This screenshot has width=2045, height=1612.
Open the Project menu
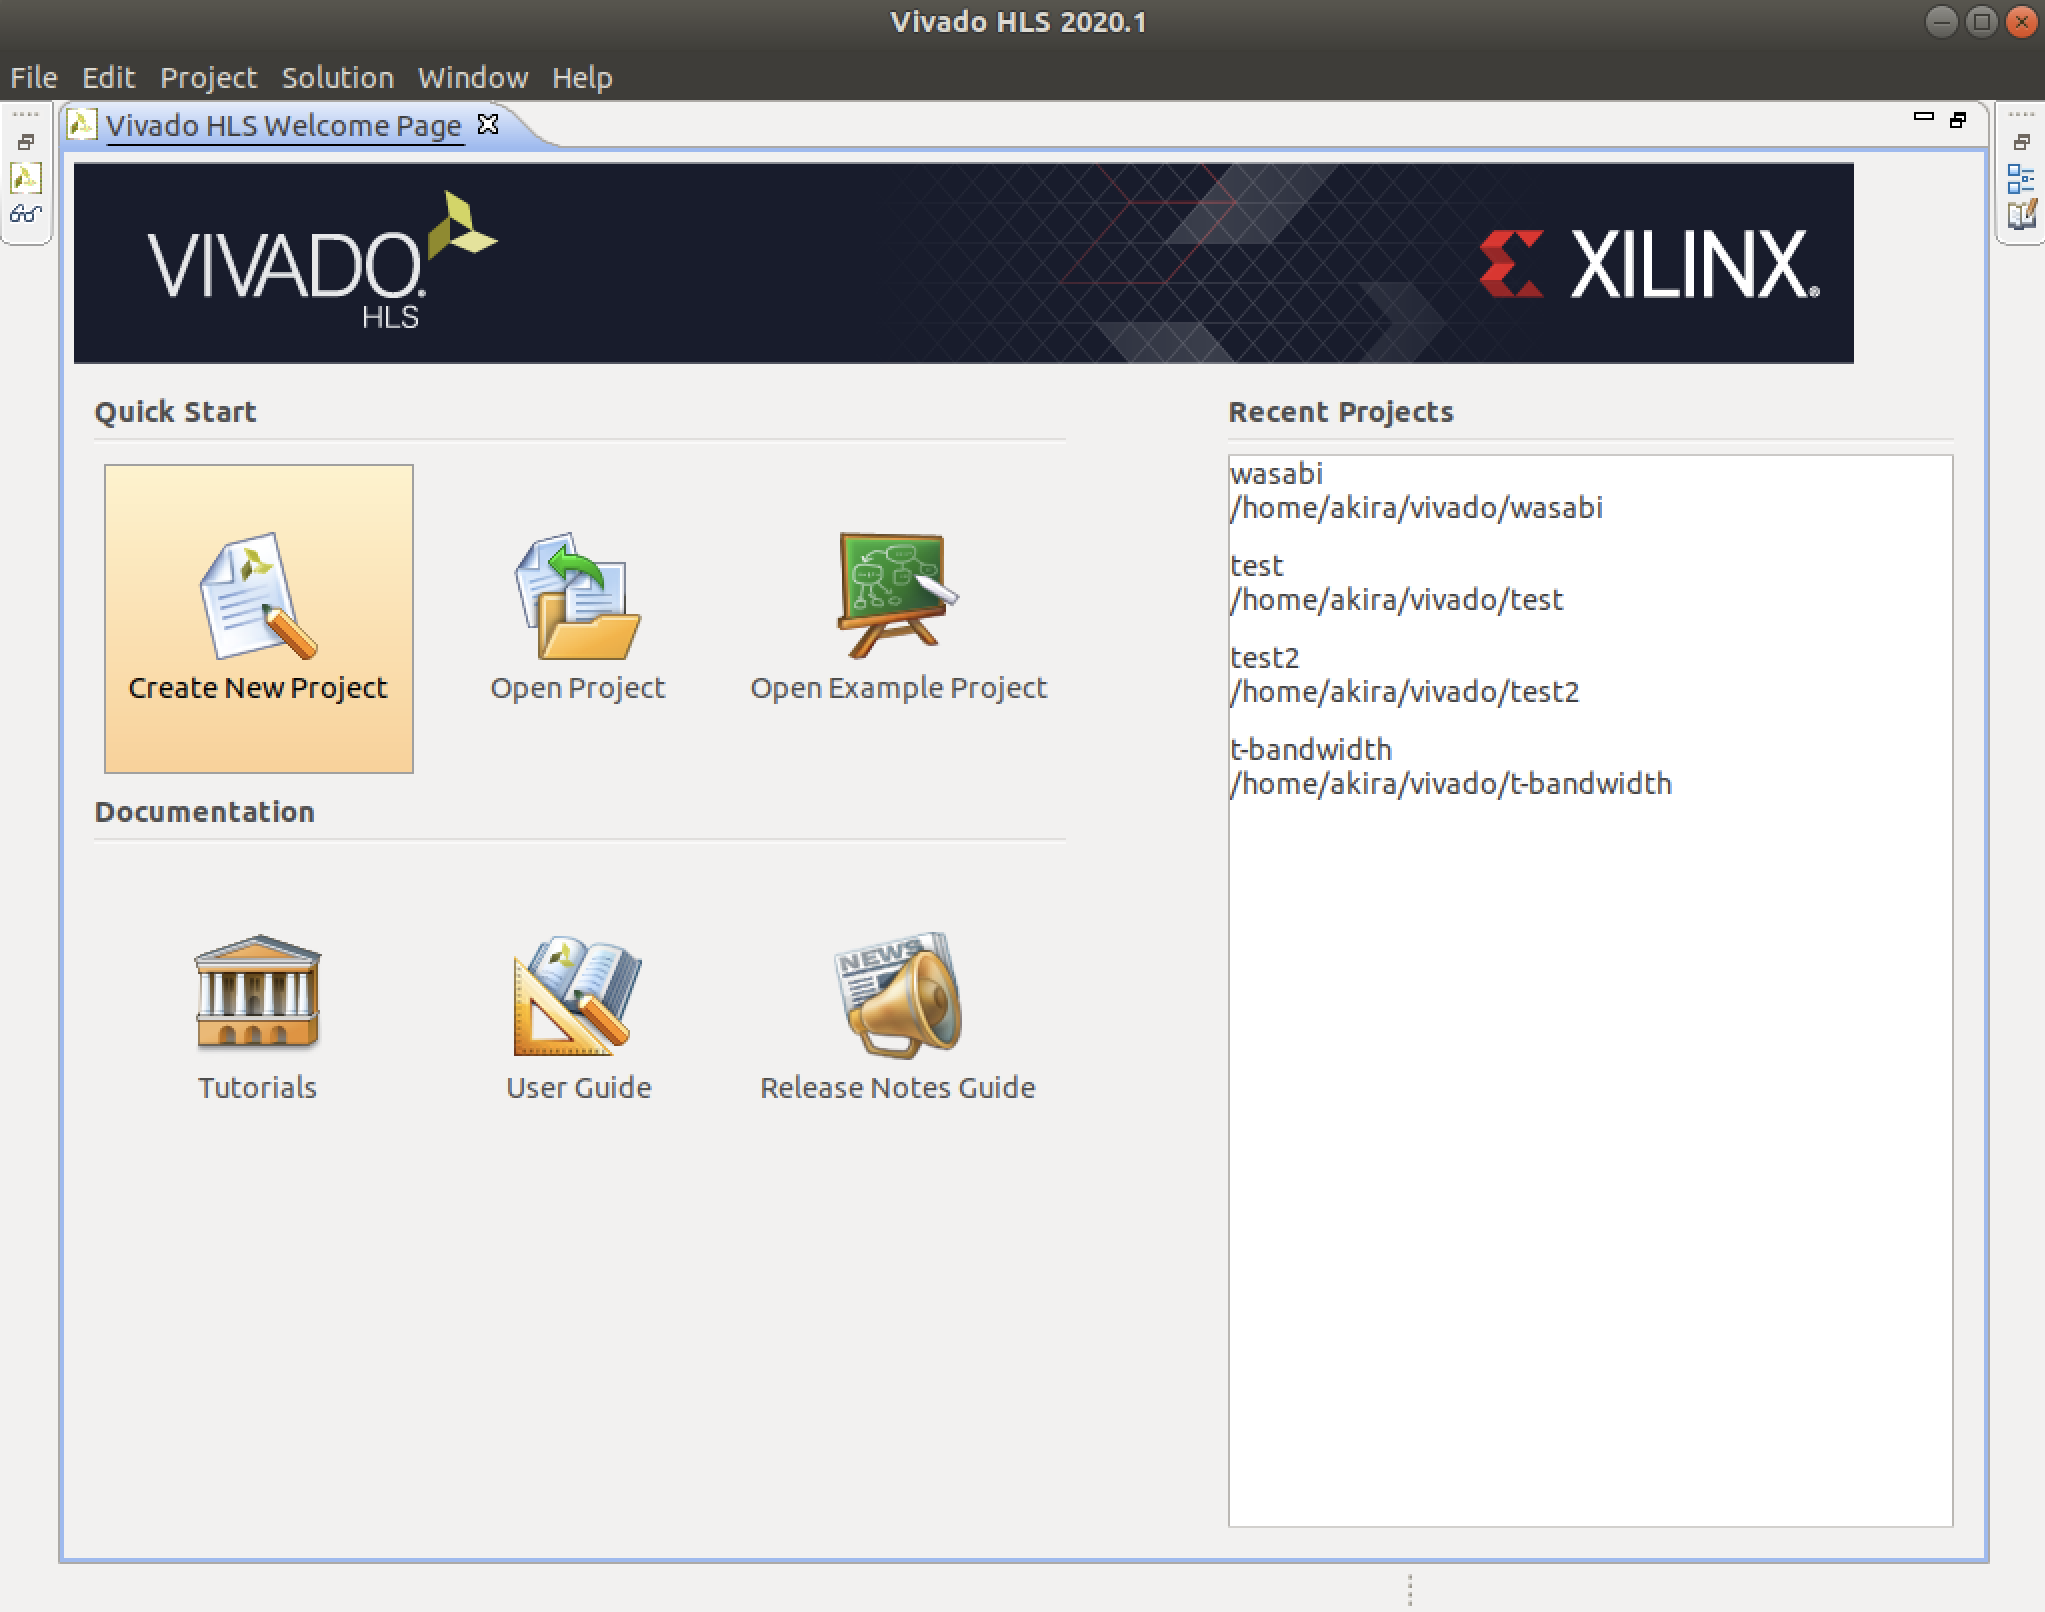[x=208, y=78]
